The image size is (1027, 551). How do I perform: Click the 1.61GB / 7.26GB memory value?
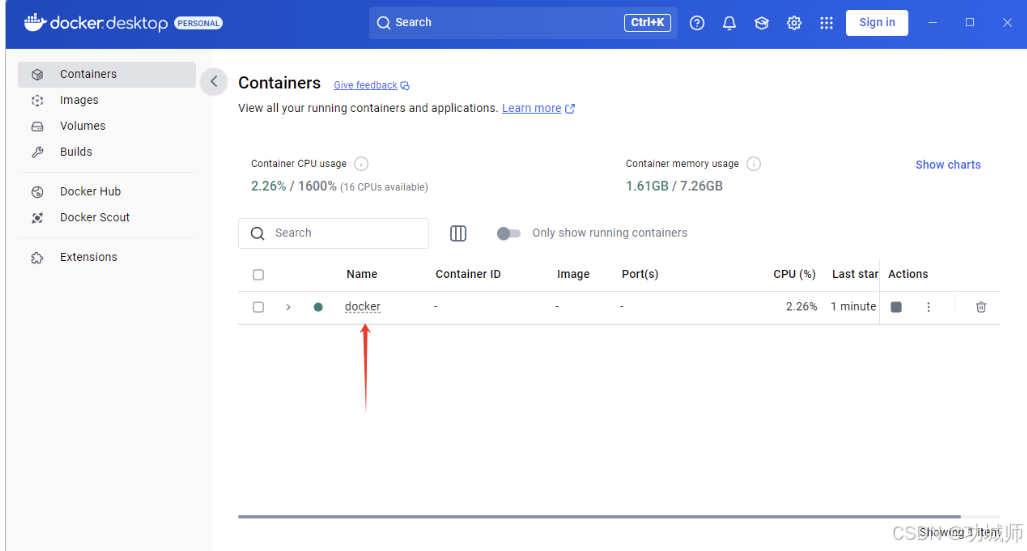pyautogui.click(x=674, y=186)
